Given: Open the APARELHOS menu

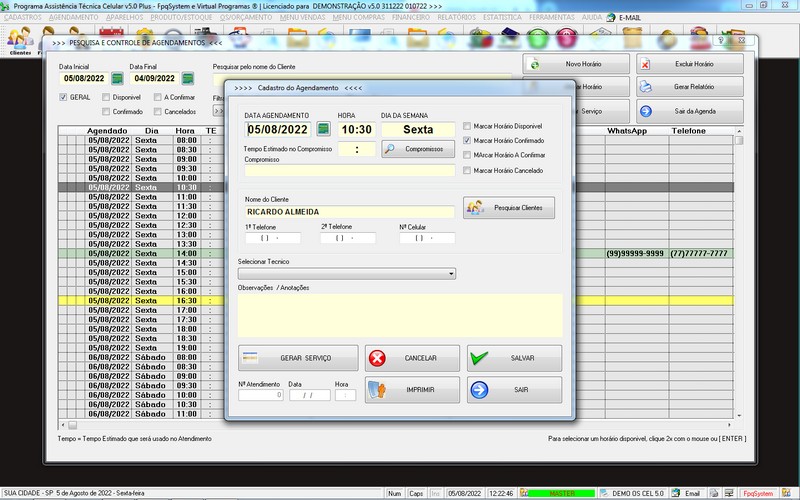Looking at the screenshot, I should point(124,17).
